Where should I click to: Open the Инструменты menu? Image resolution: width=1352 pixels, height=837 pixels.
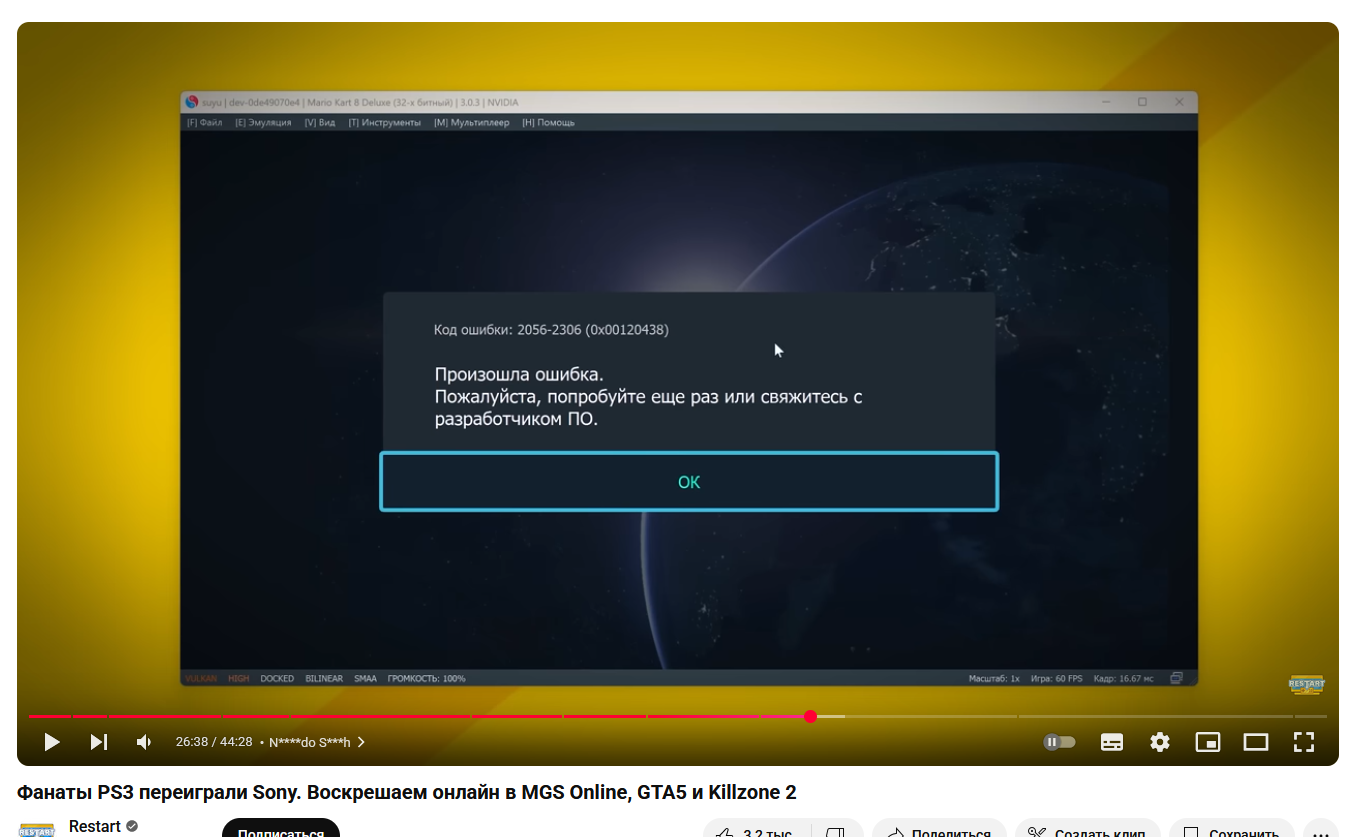coord(385,123)
